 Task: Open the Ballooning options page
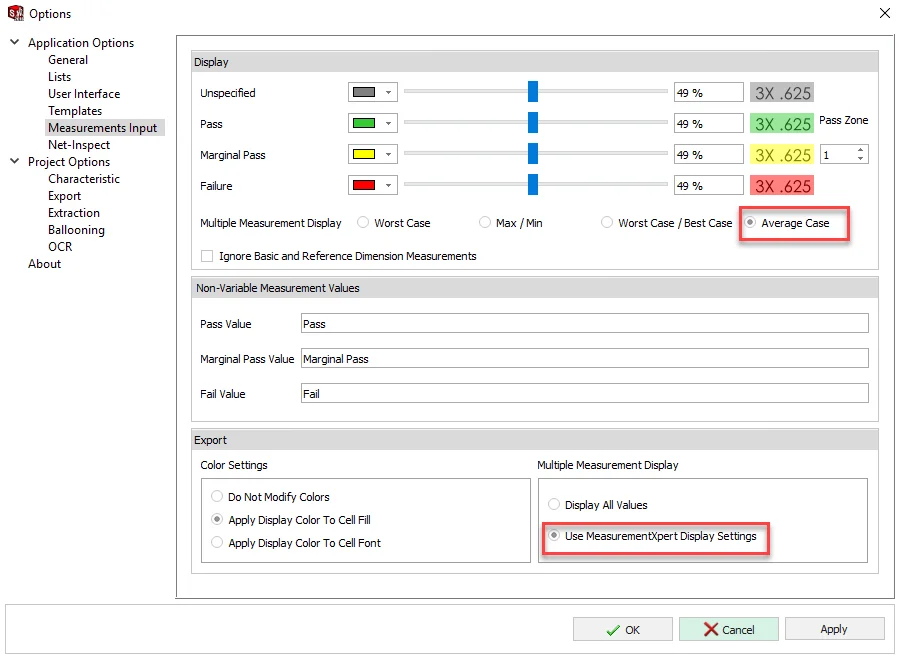click(76, 230)
